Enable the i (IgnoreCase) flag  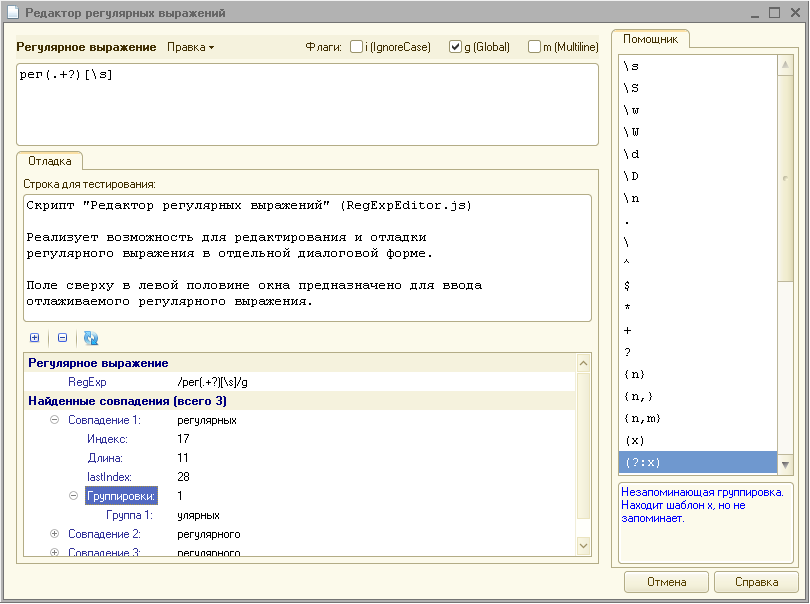click(x=355, y=47)
